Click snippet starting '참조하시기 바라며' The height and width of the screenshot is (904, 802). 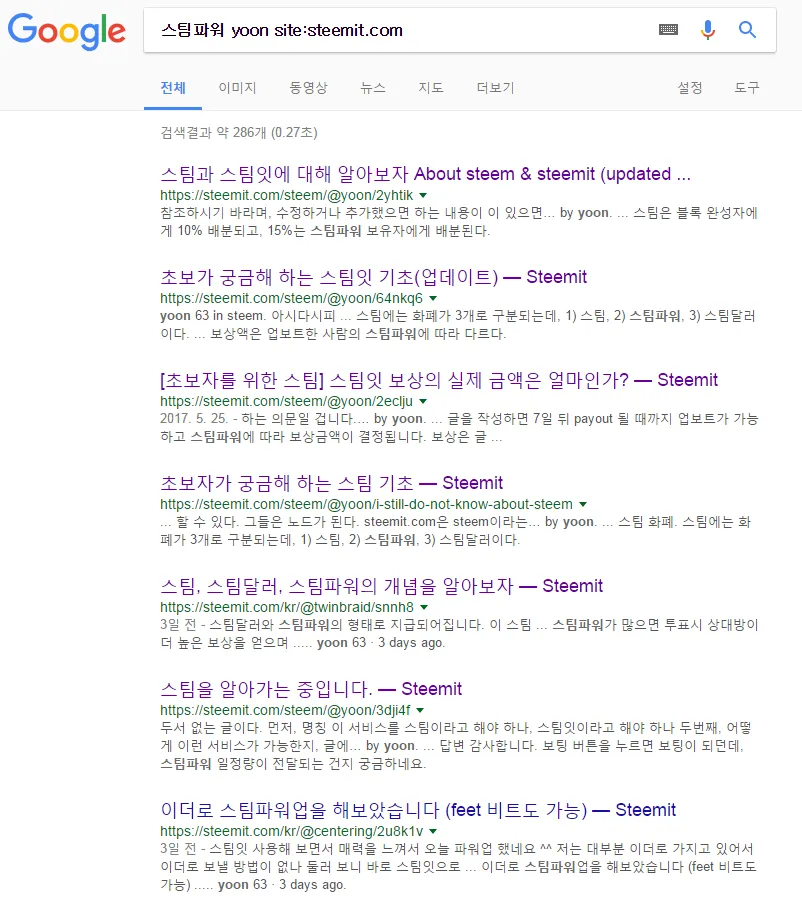pos(459,222)
